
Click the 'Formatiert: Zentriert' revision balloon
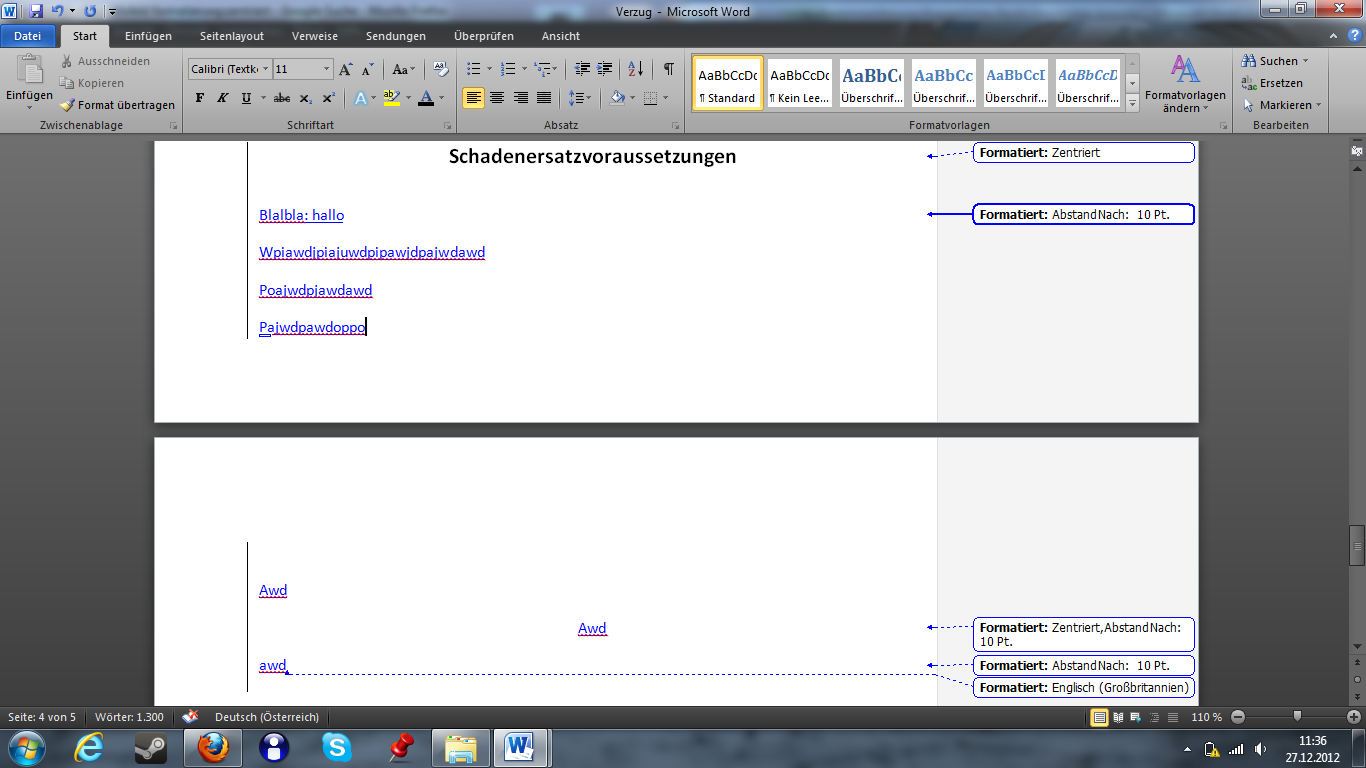1083,153
